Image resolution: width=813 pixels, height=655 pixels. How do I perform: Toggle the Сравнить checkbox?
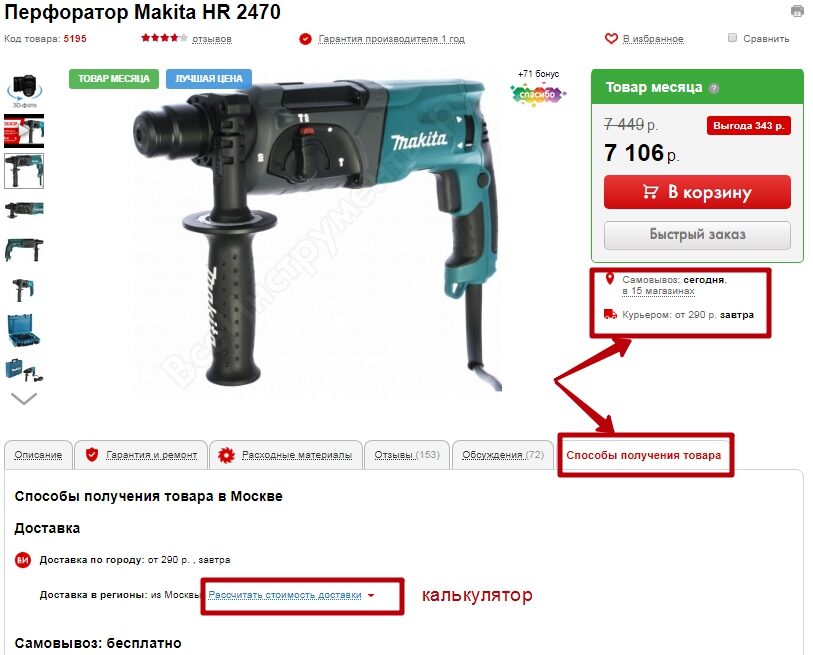732,38
